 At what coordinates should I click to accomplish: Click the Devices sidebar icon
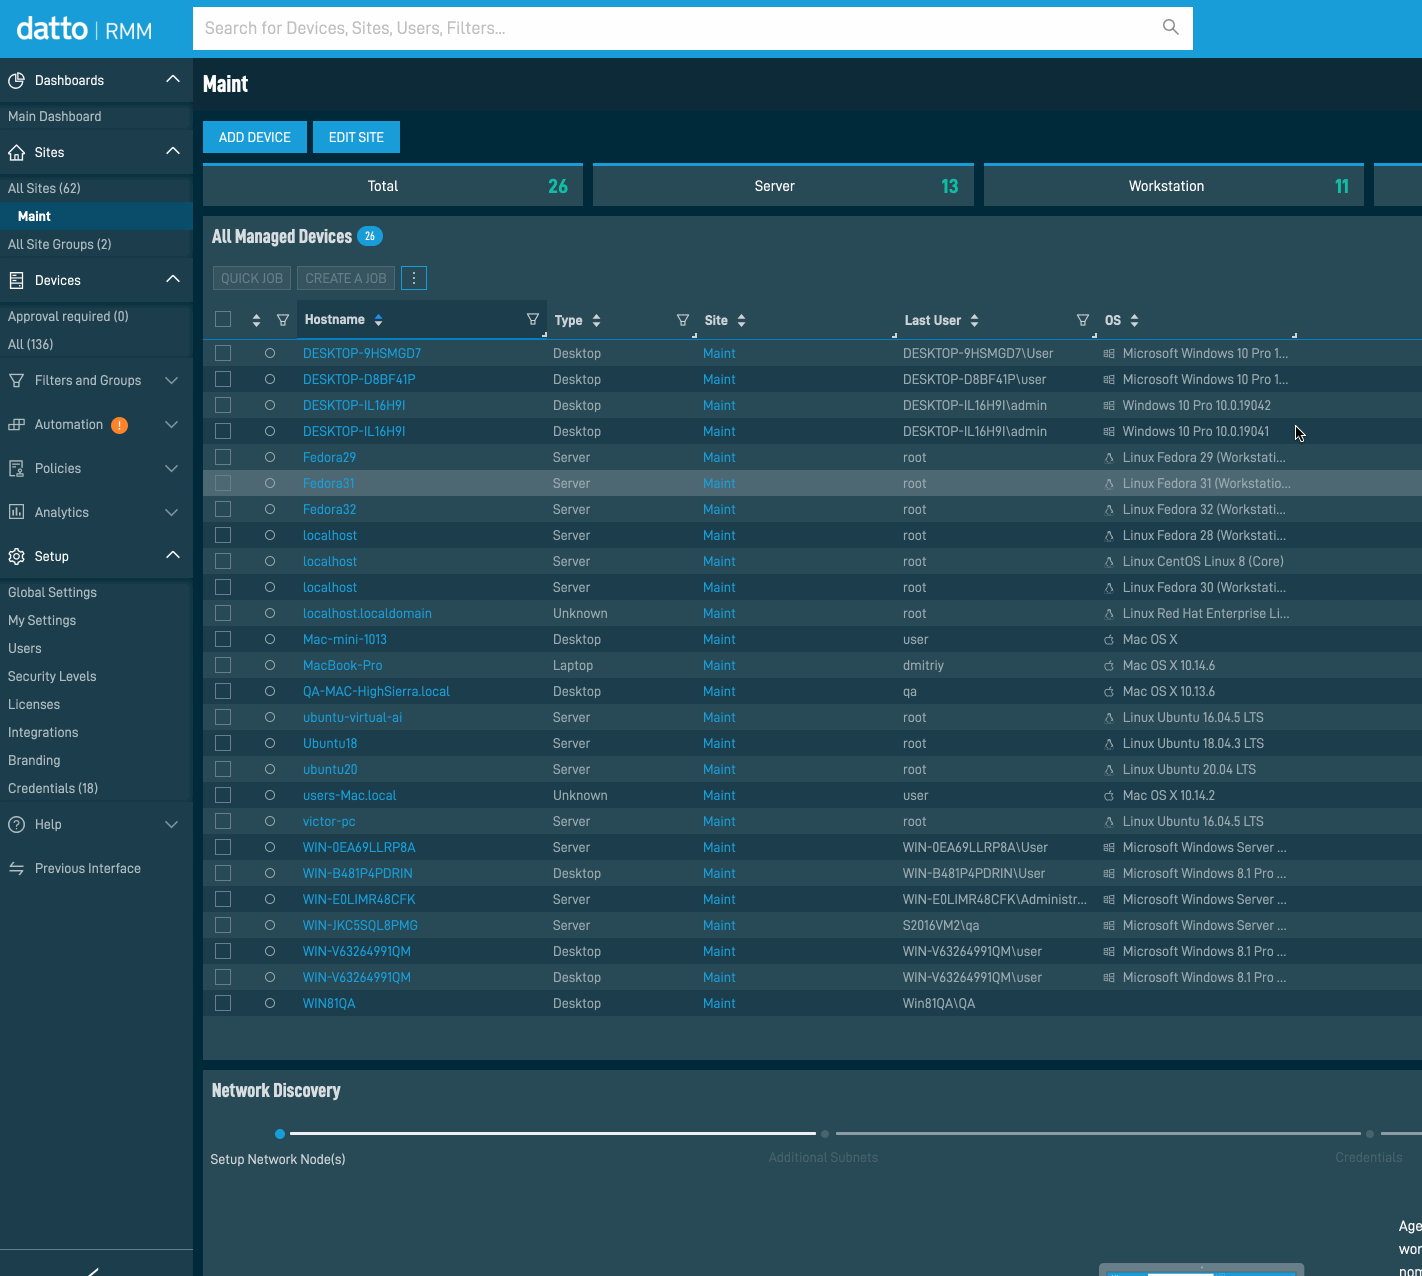pos(16,280)
